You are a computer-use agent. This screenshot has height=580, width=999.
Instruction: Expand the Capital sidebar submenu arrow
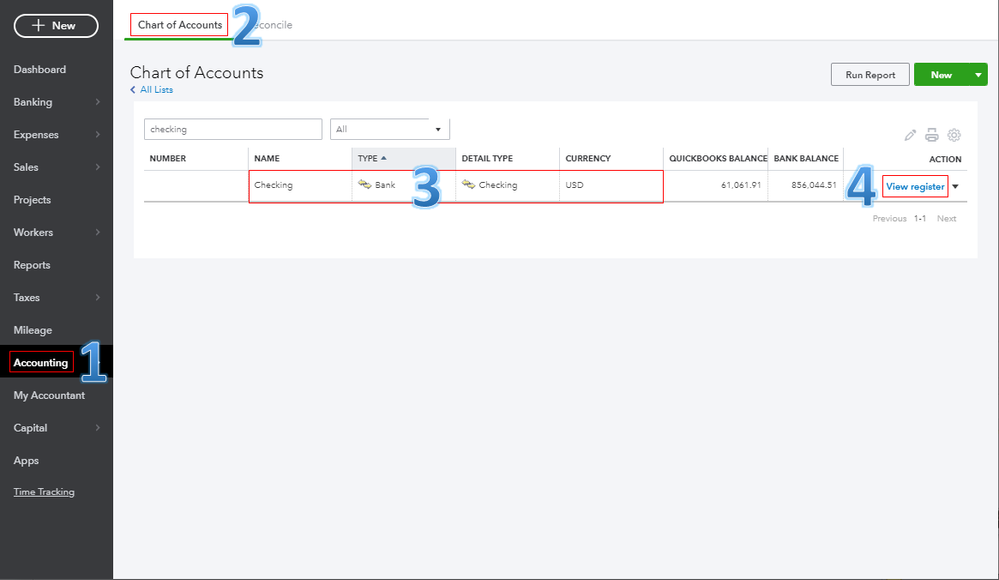[97, 428]
